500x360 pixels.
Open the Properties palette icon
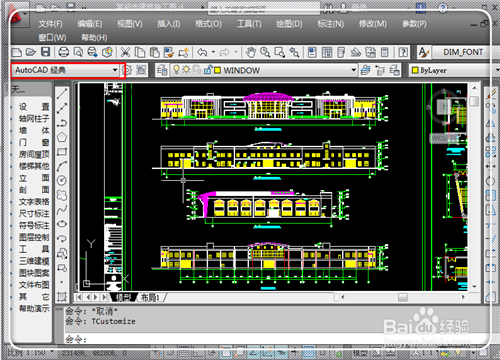point(312,52)
